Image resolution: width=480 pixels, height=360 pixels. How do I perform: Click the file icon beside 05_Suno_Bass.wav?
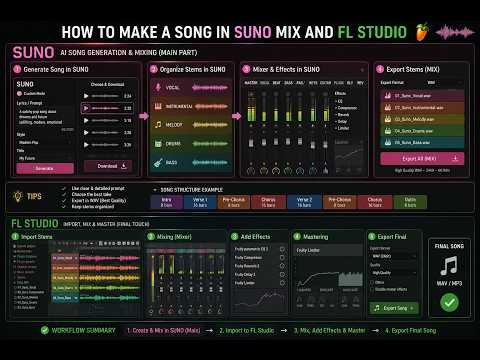388,142
